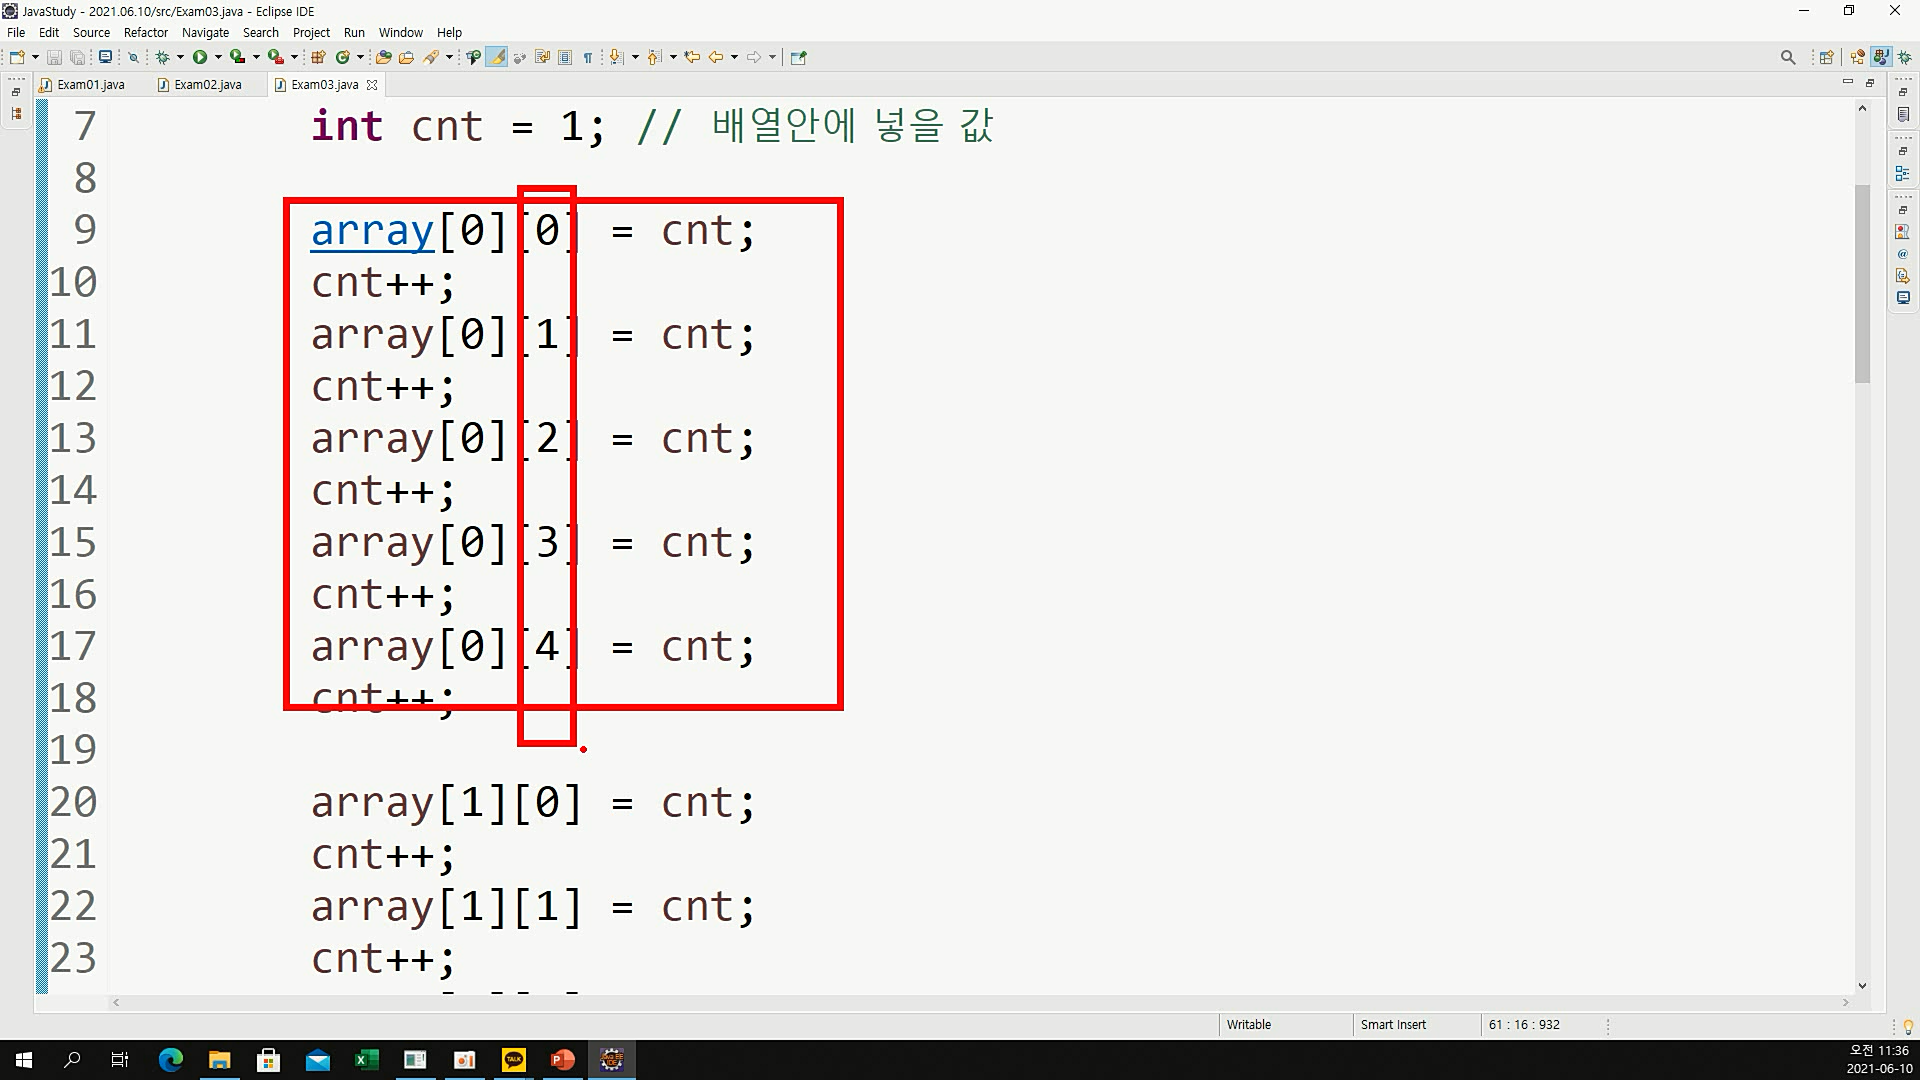This screenshot has width=1920, height=1080.
Task: Open the Outline view from right trim
Action: (x=1903, y=174)
